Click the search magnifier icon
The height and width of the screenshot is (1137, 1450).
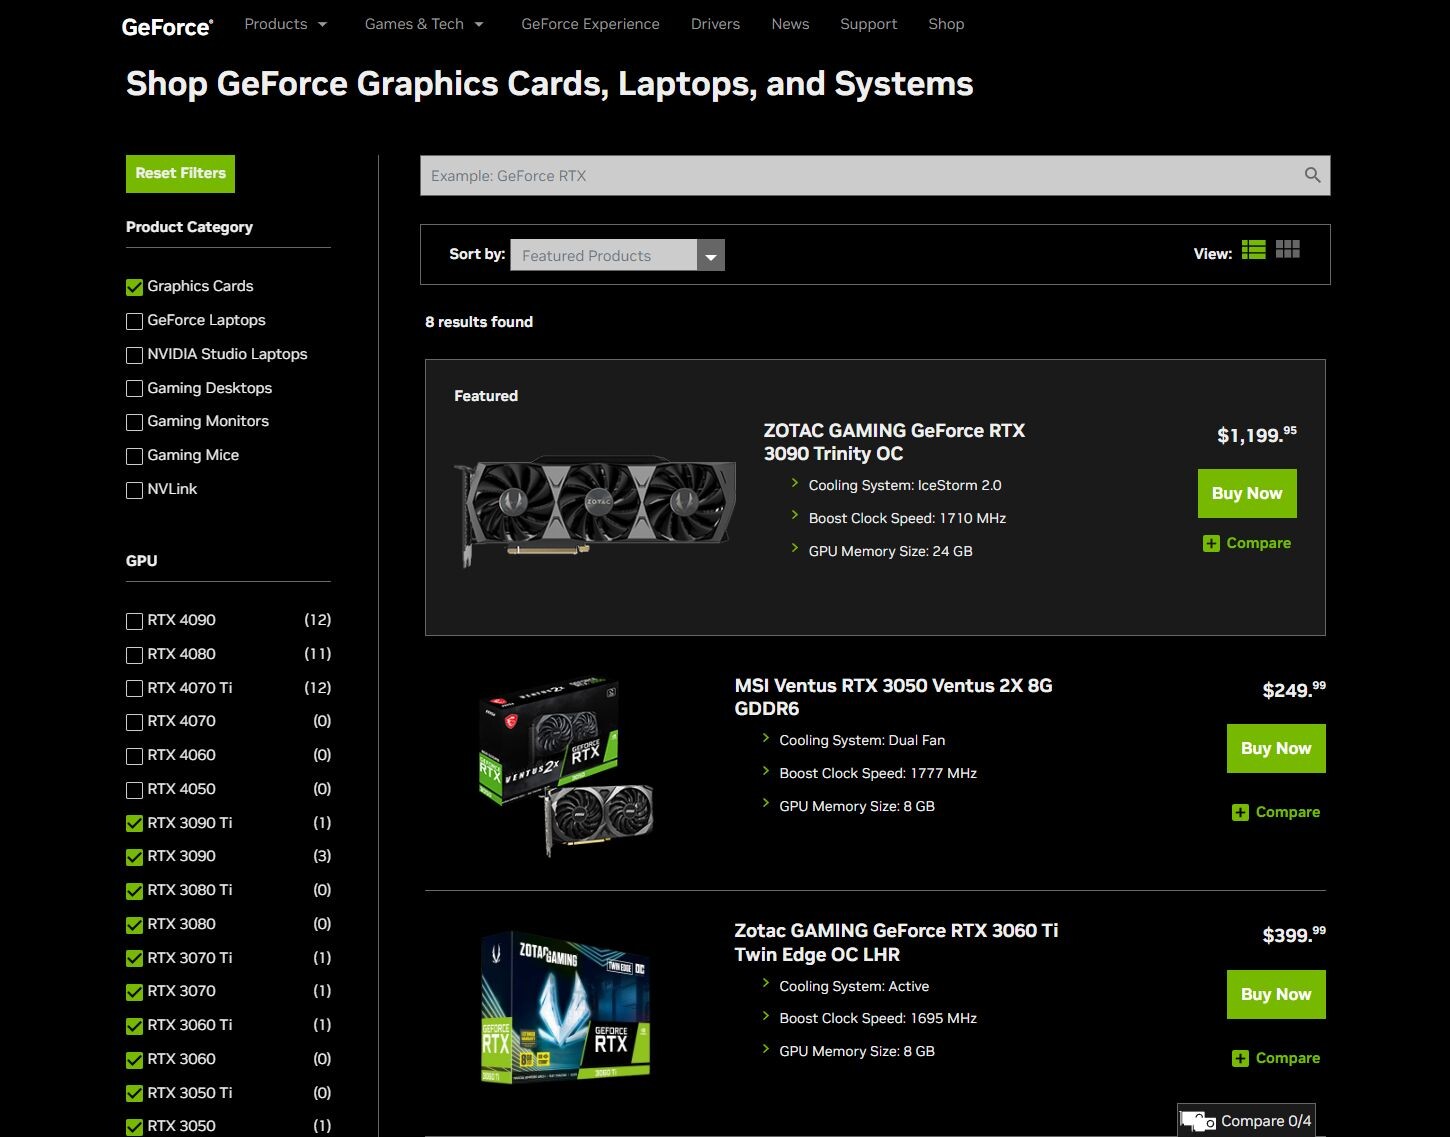1312,176
